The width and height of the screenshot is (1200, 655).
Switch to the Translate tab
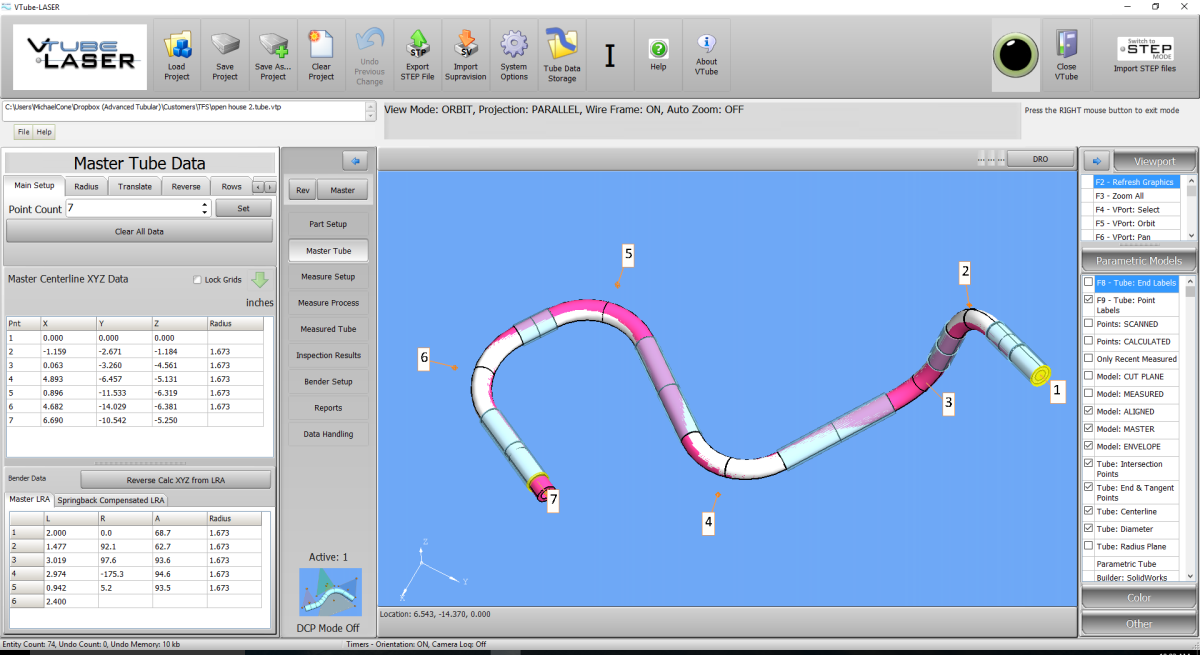pos(135,186)
